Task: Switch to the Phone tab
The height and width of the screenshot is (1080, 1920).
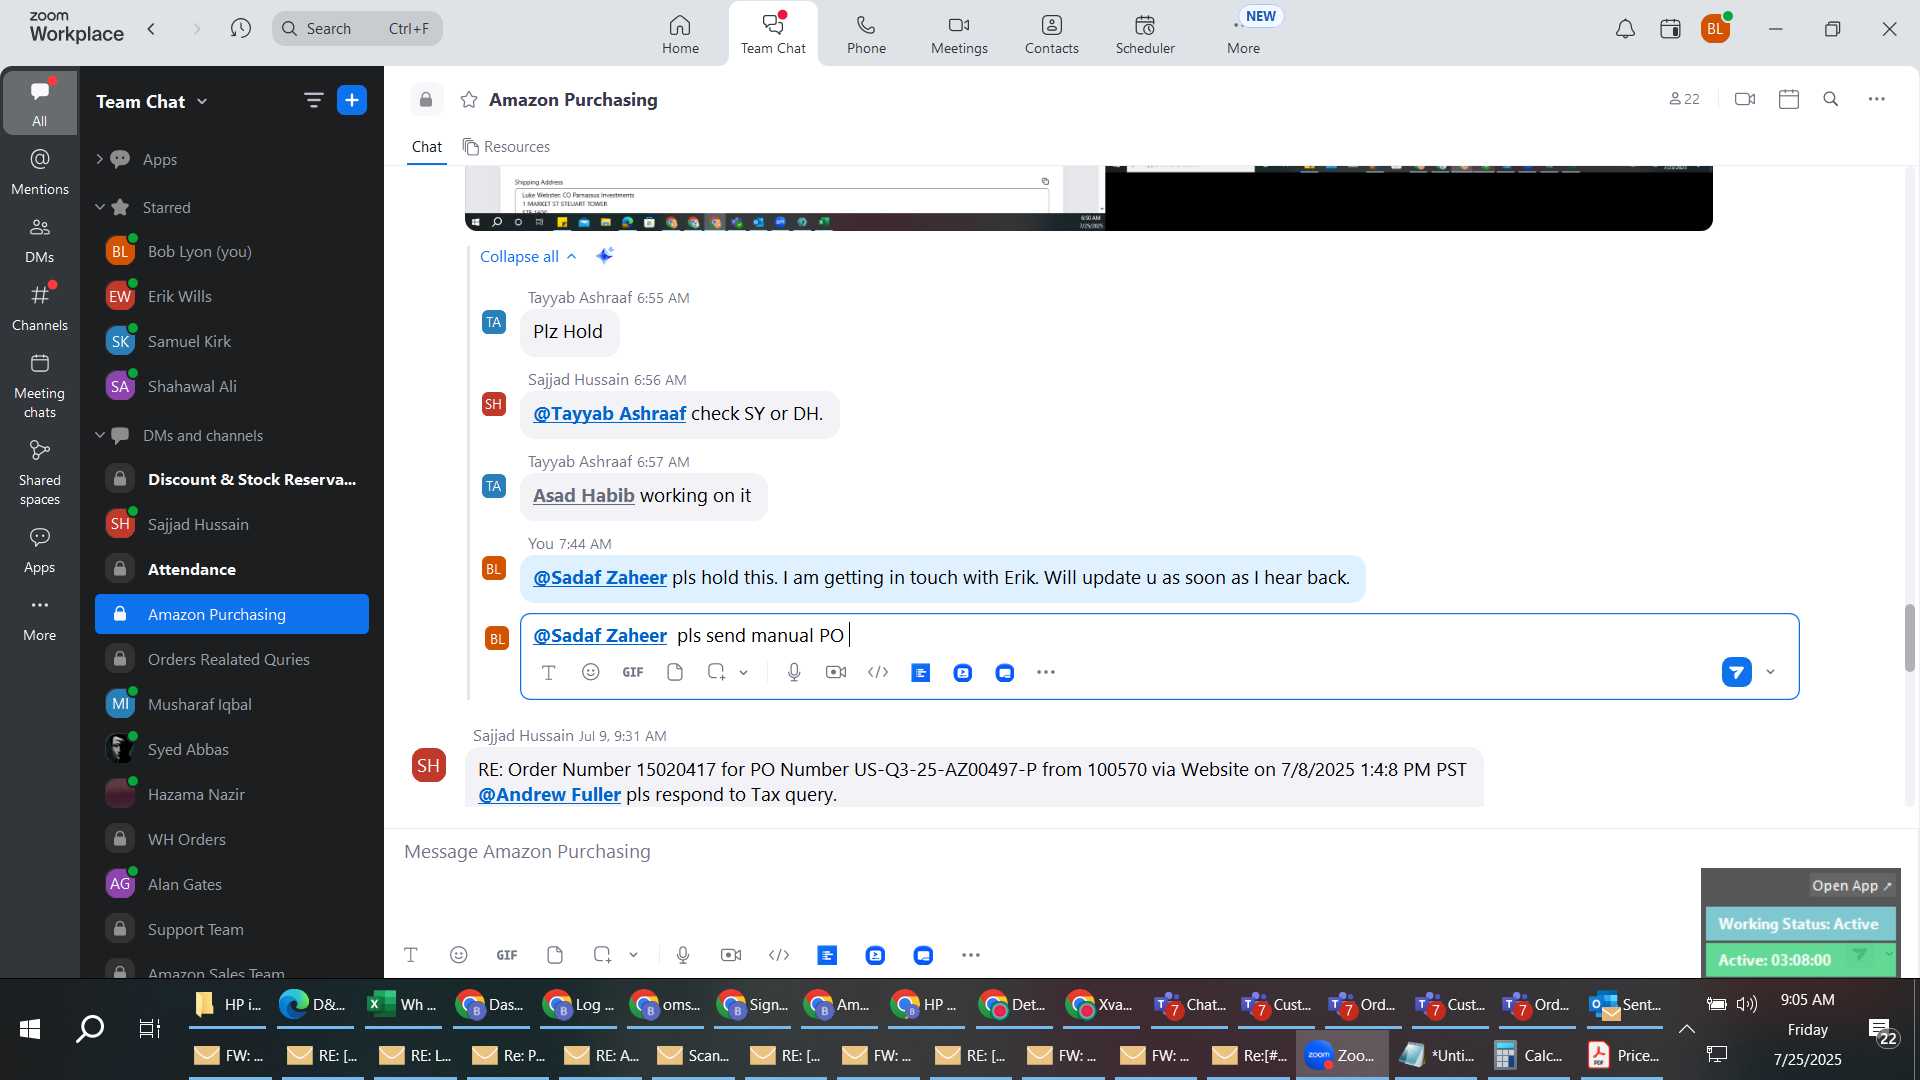Action: coord(866,34)
